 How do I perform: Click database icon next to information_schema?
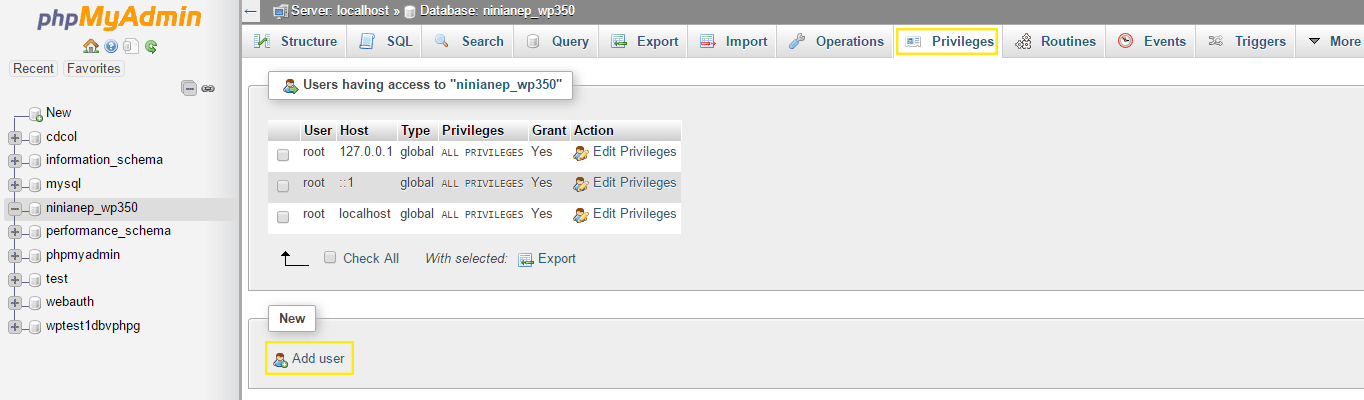[35, 160]
